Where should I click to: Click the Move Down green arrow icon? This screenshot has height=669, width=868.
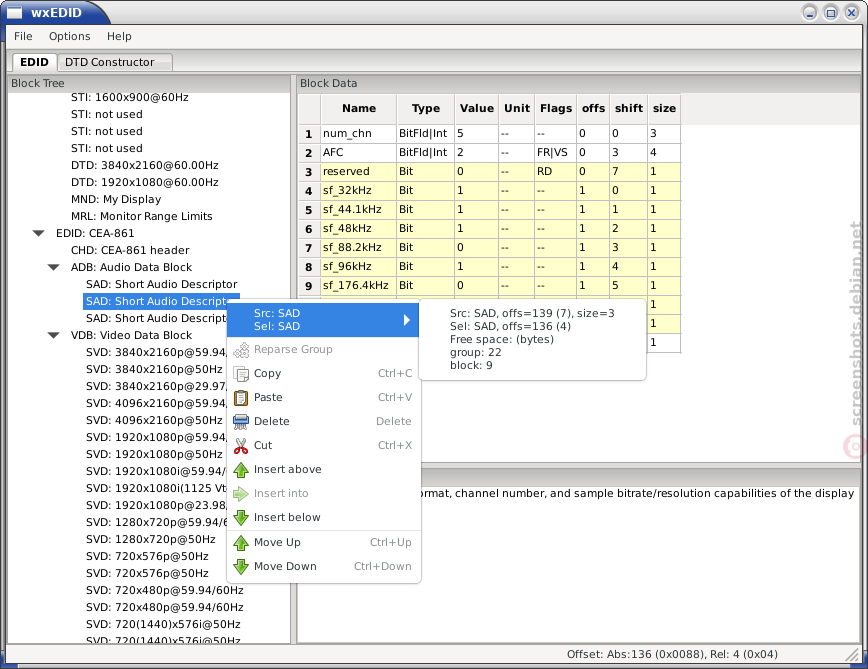pos(241,567)
